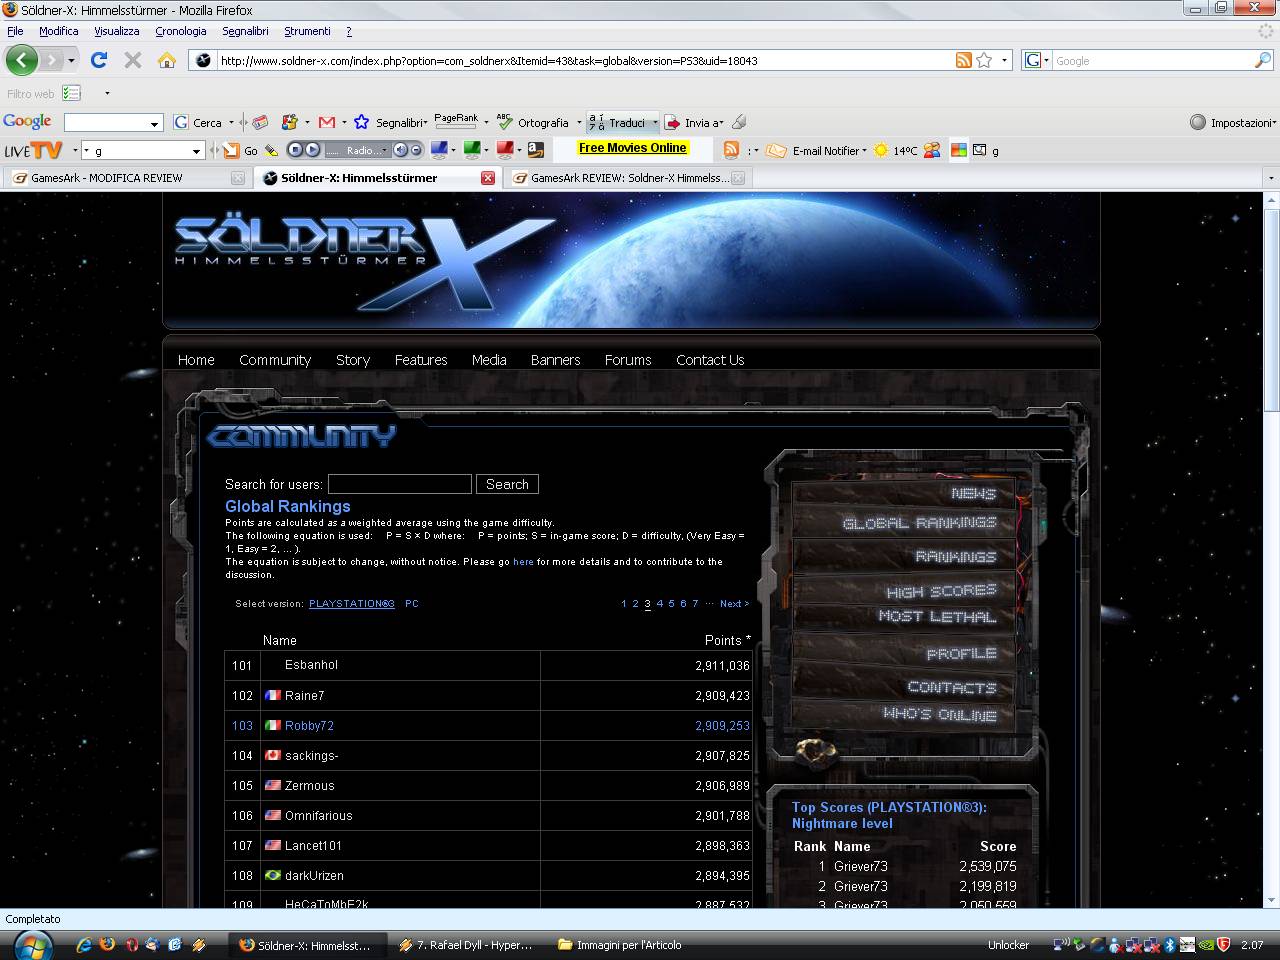The image size is (1280, 960).
Task: Go to rankings page 7
Action: pyautogui.click(x=695, y=604)
